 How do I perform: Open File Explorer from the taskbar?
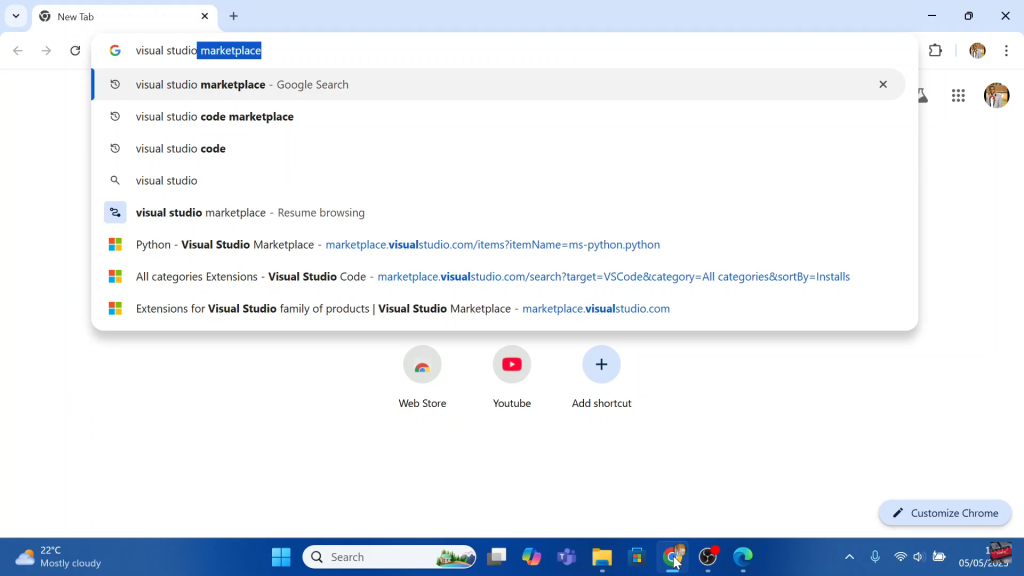[x=601, y=557]
